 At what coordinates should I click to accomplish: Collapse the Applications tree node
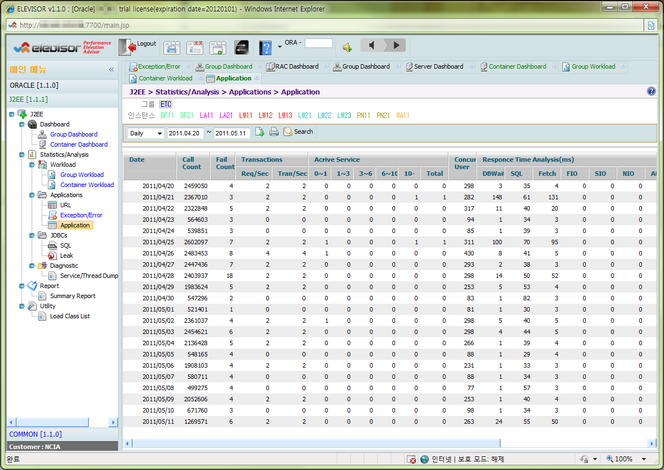(x=32, y=195)
